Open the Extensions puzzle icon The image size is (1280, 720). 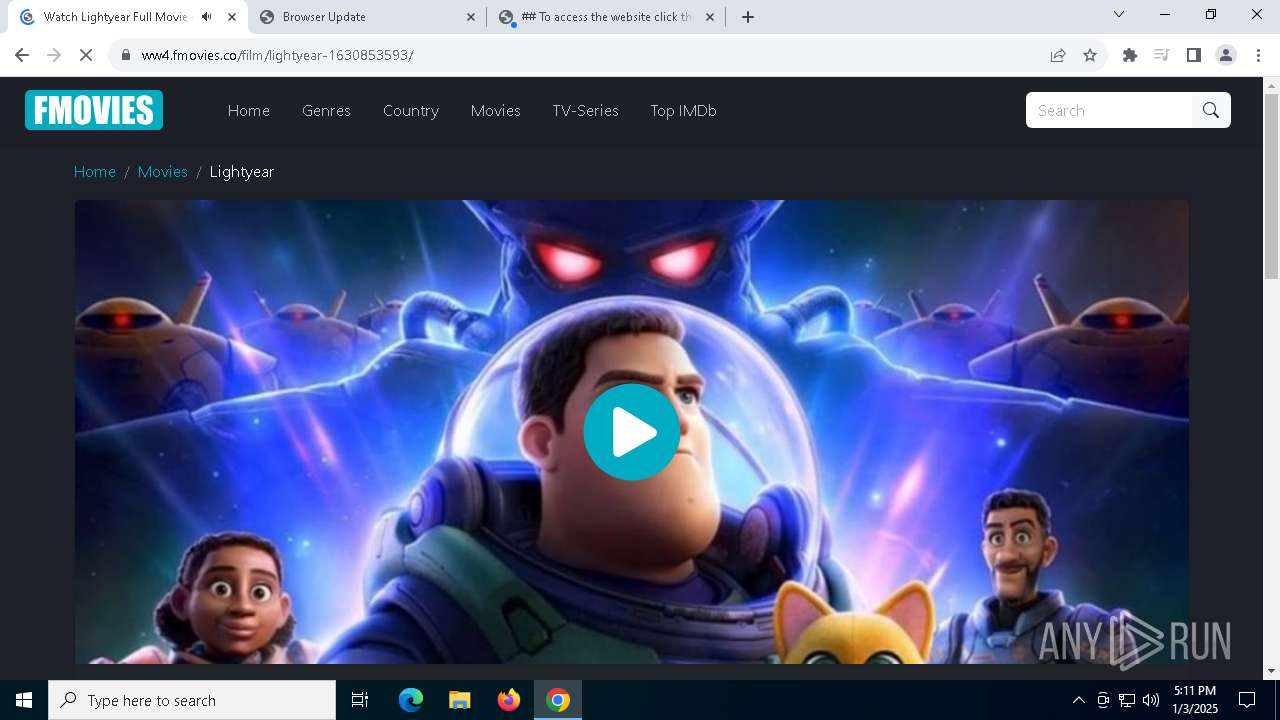click(x=1130, y=55)
